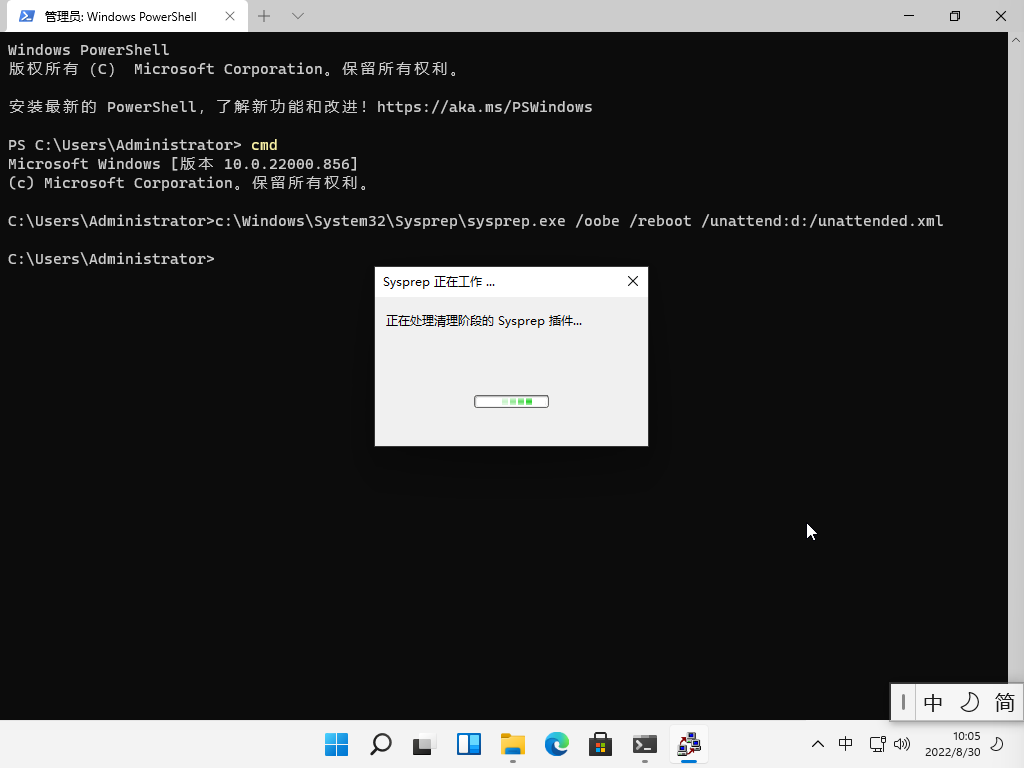This screenshot has height=768, width=1024.
Task: Close the Windows Terminal window
Action: 1000,16
